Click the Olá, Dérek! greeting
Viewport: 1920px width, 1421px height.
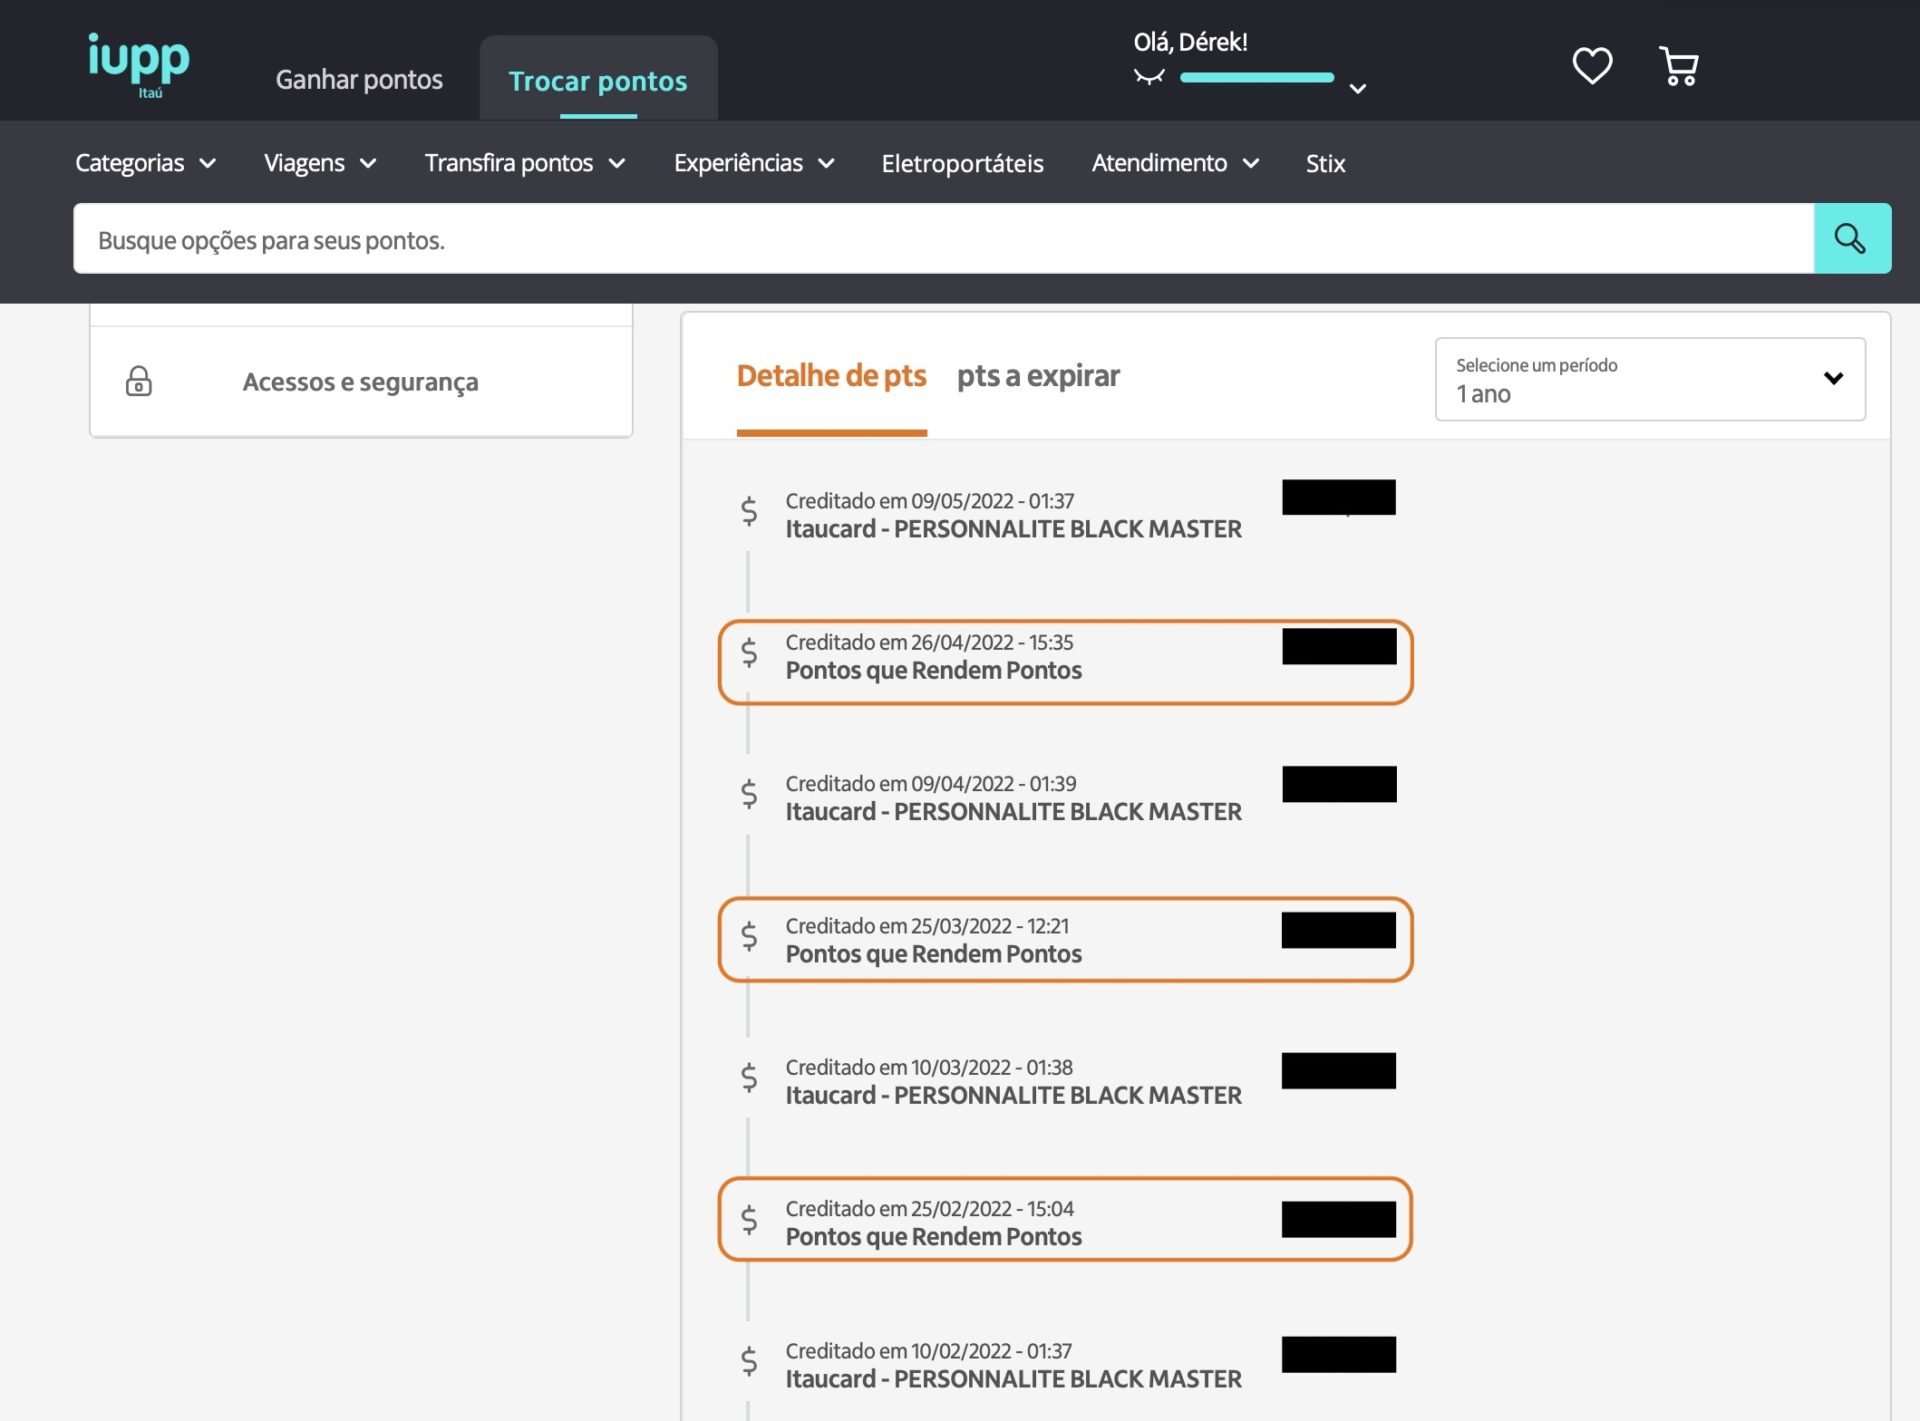coord(1190,42)
